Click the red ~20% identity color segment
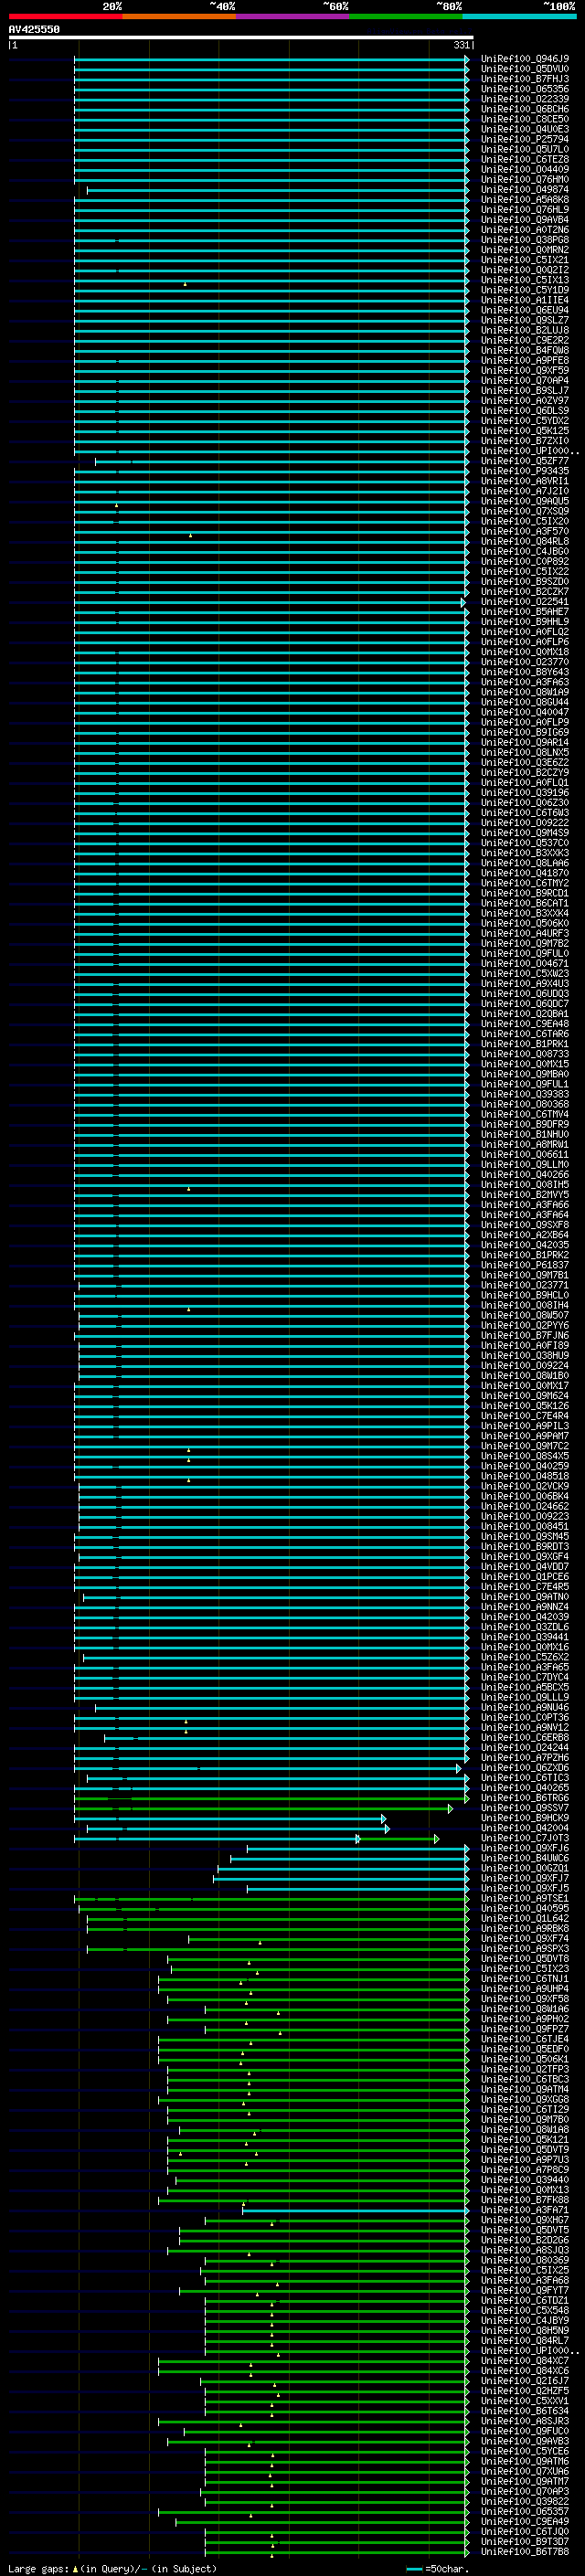Screen dimensions: 585x2576 coord(65,16)
